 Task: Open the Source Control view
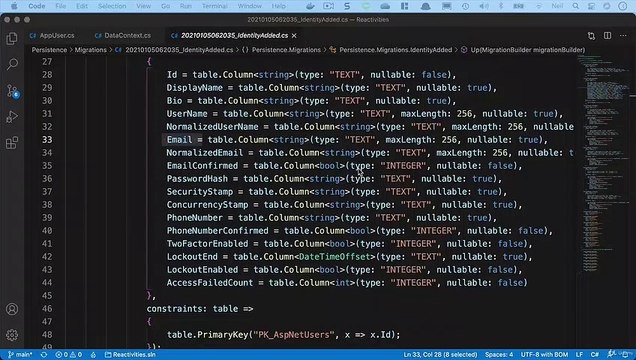pyautogui.click(x=13, y=91)
